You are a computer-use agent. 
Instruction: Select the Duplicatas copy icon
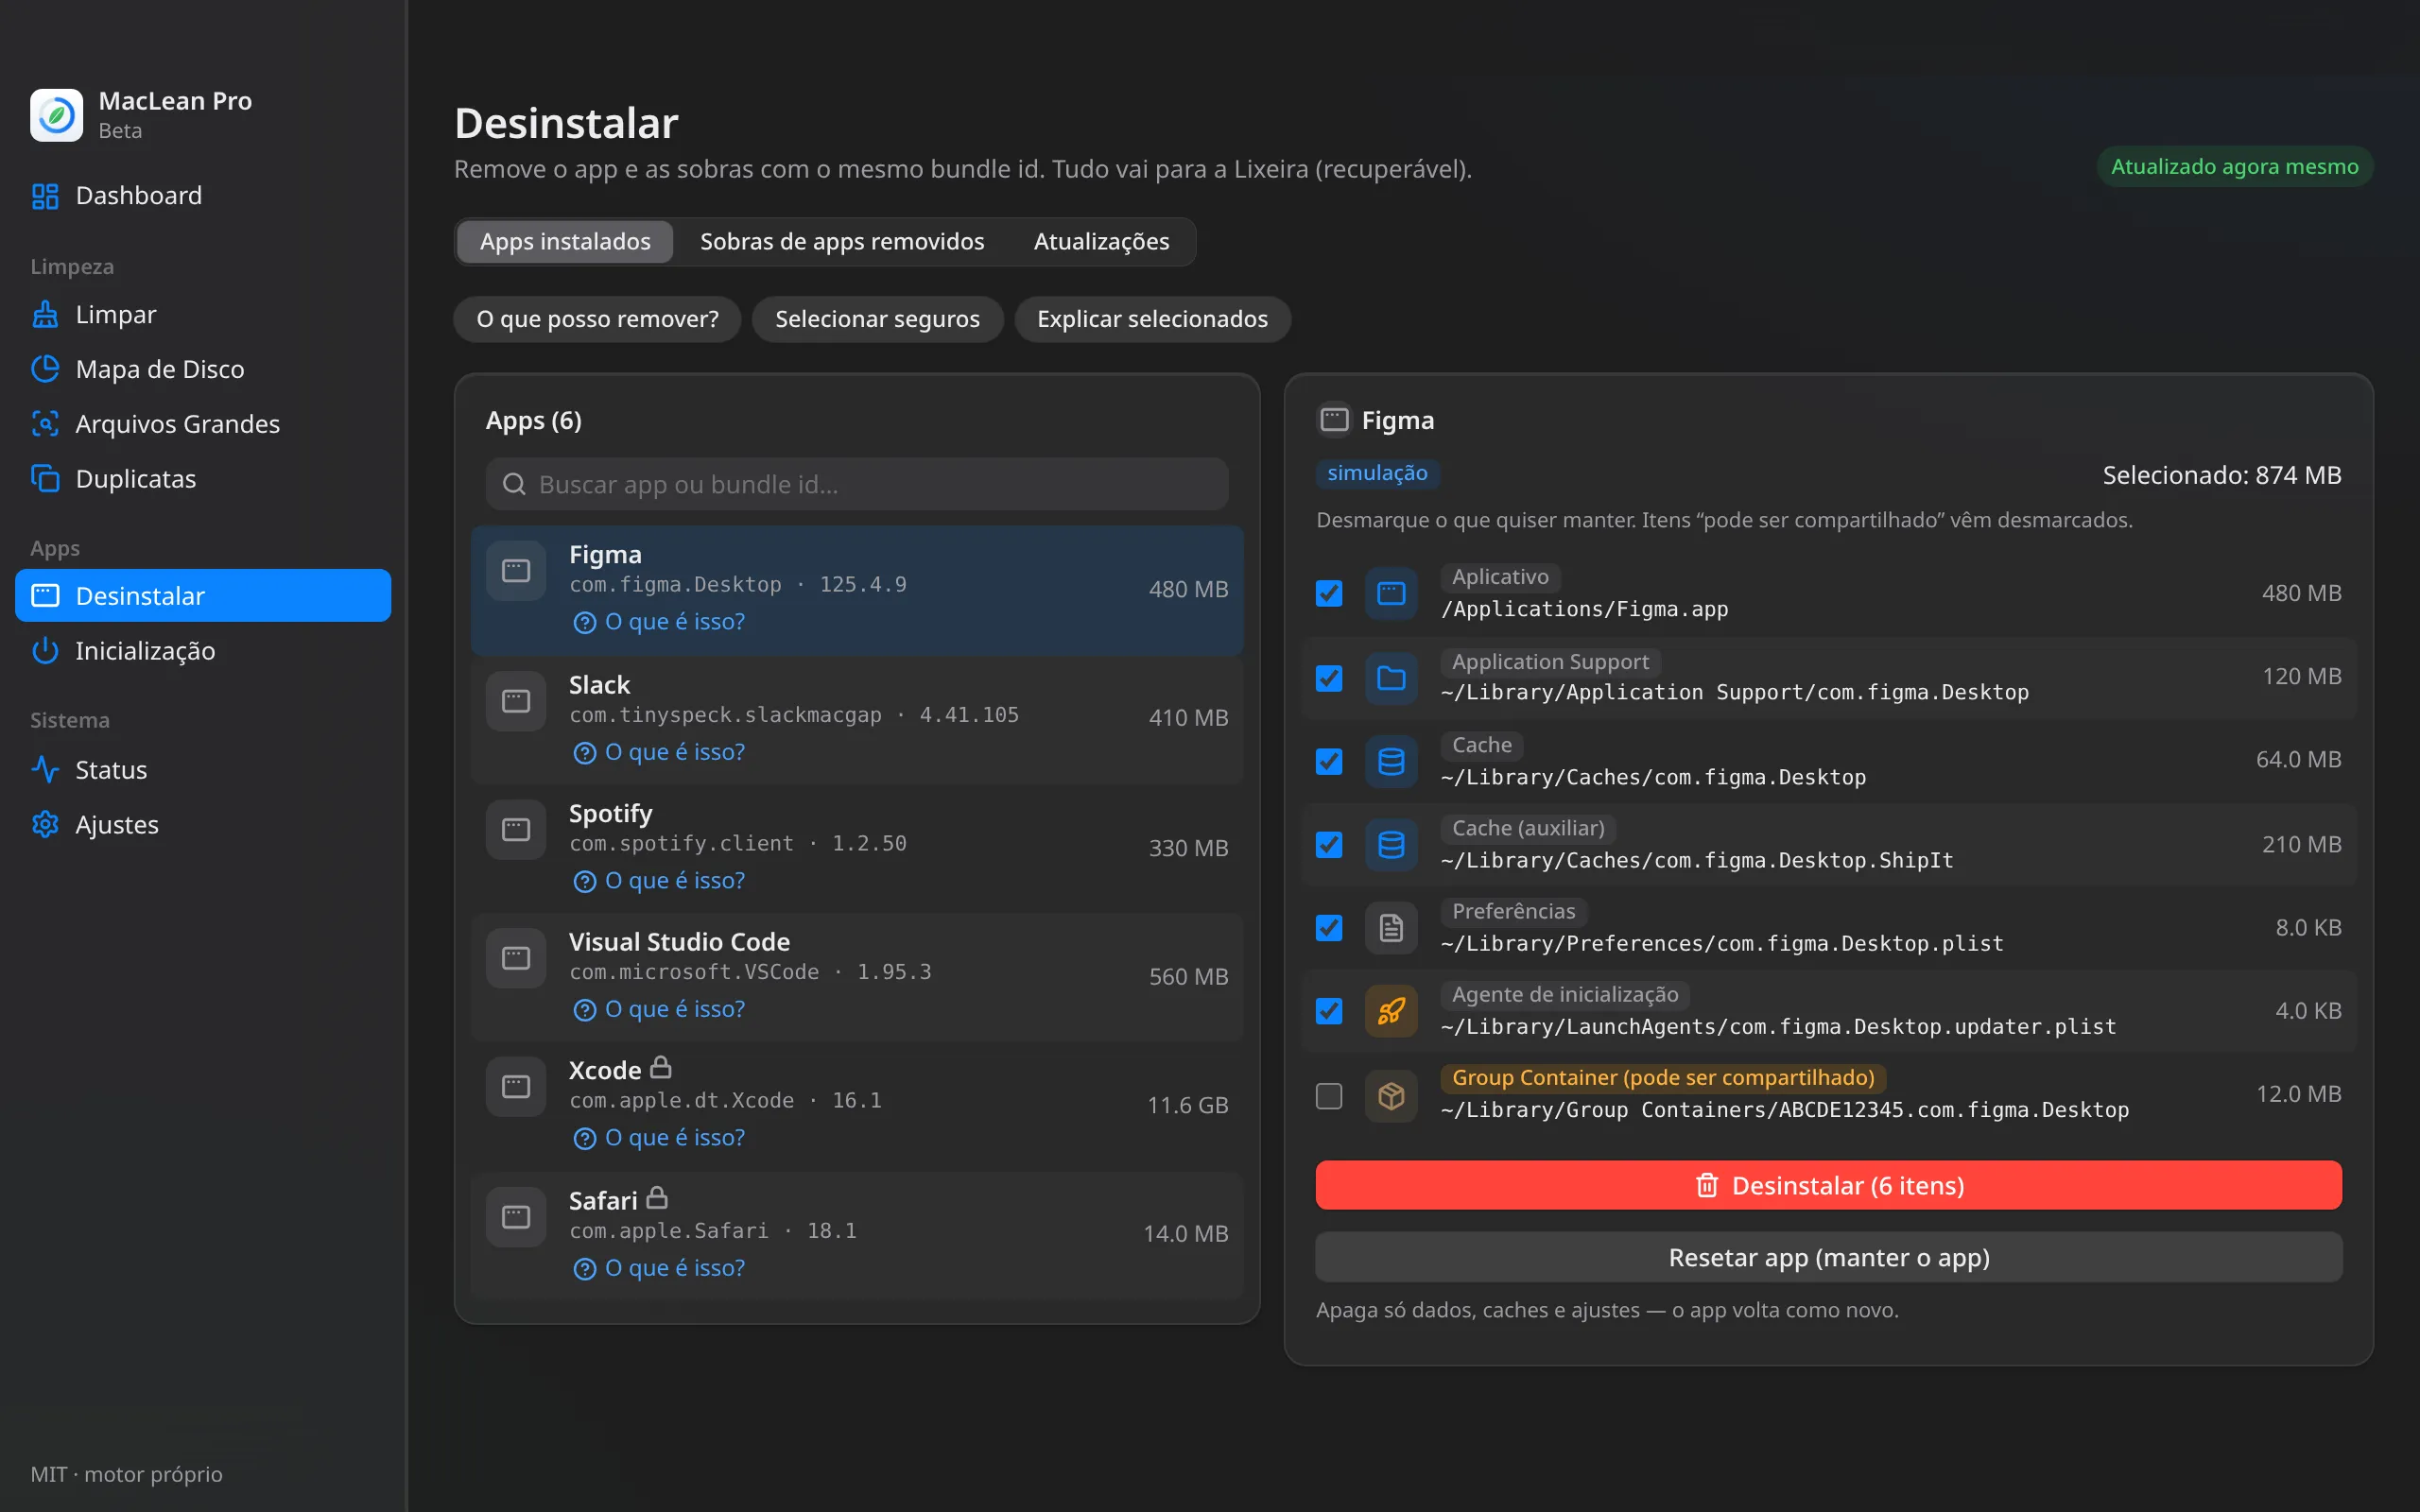[x=45, y=479]
